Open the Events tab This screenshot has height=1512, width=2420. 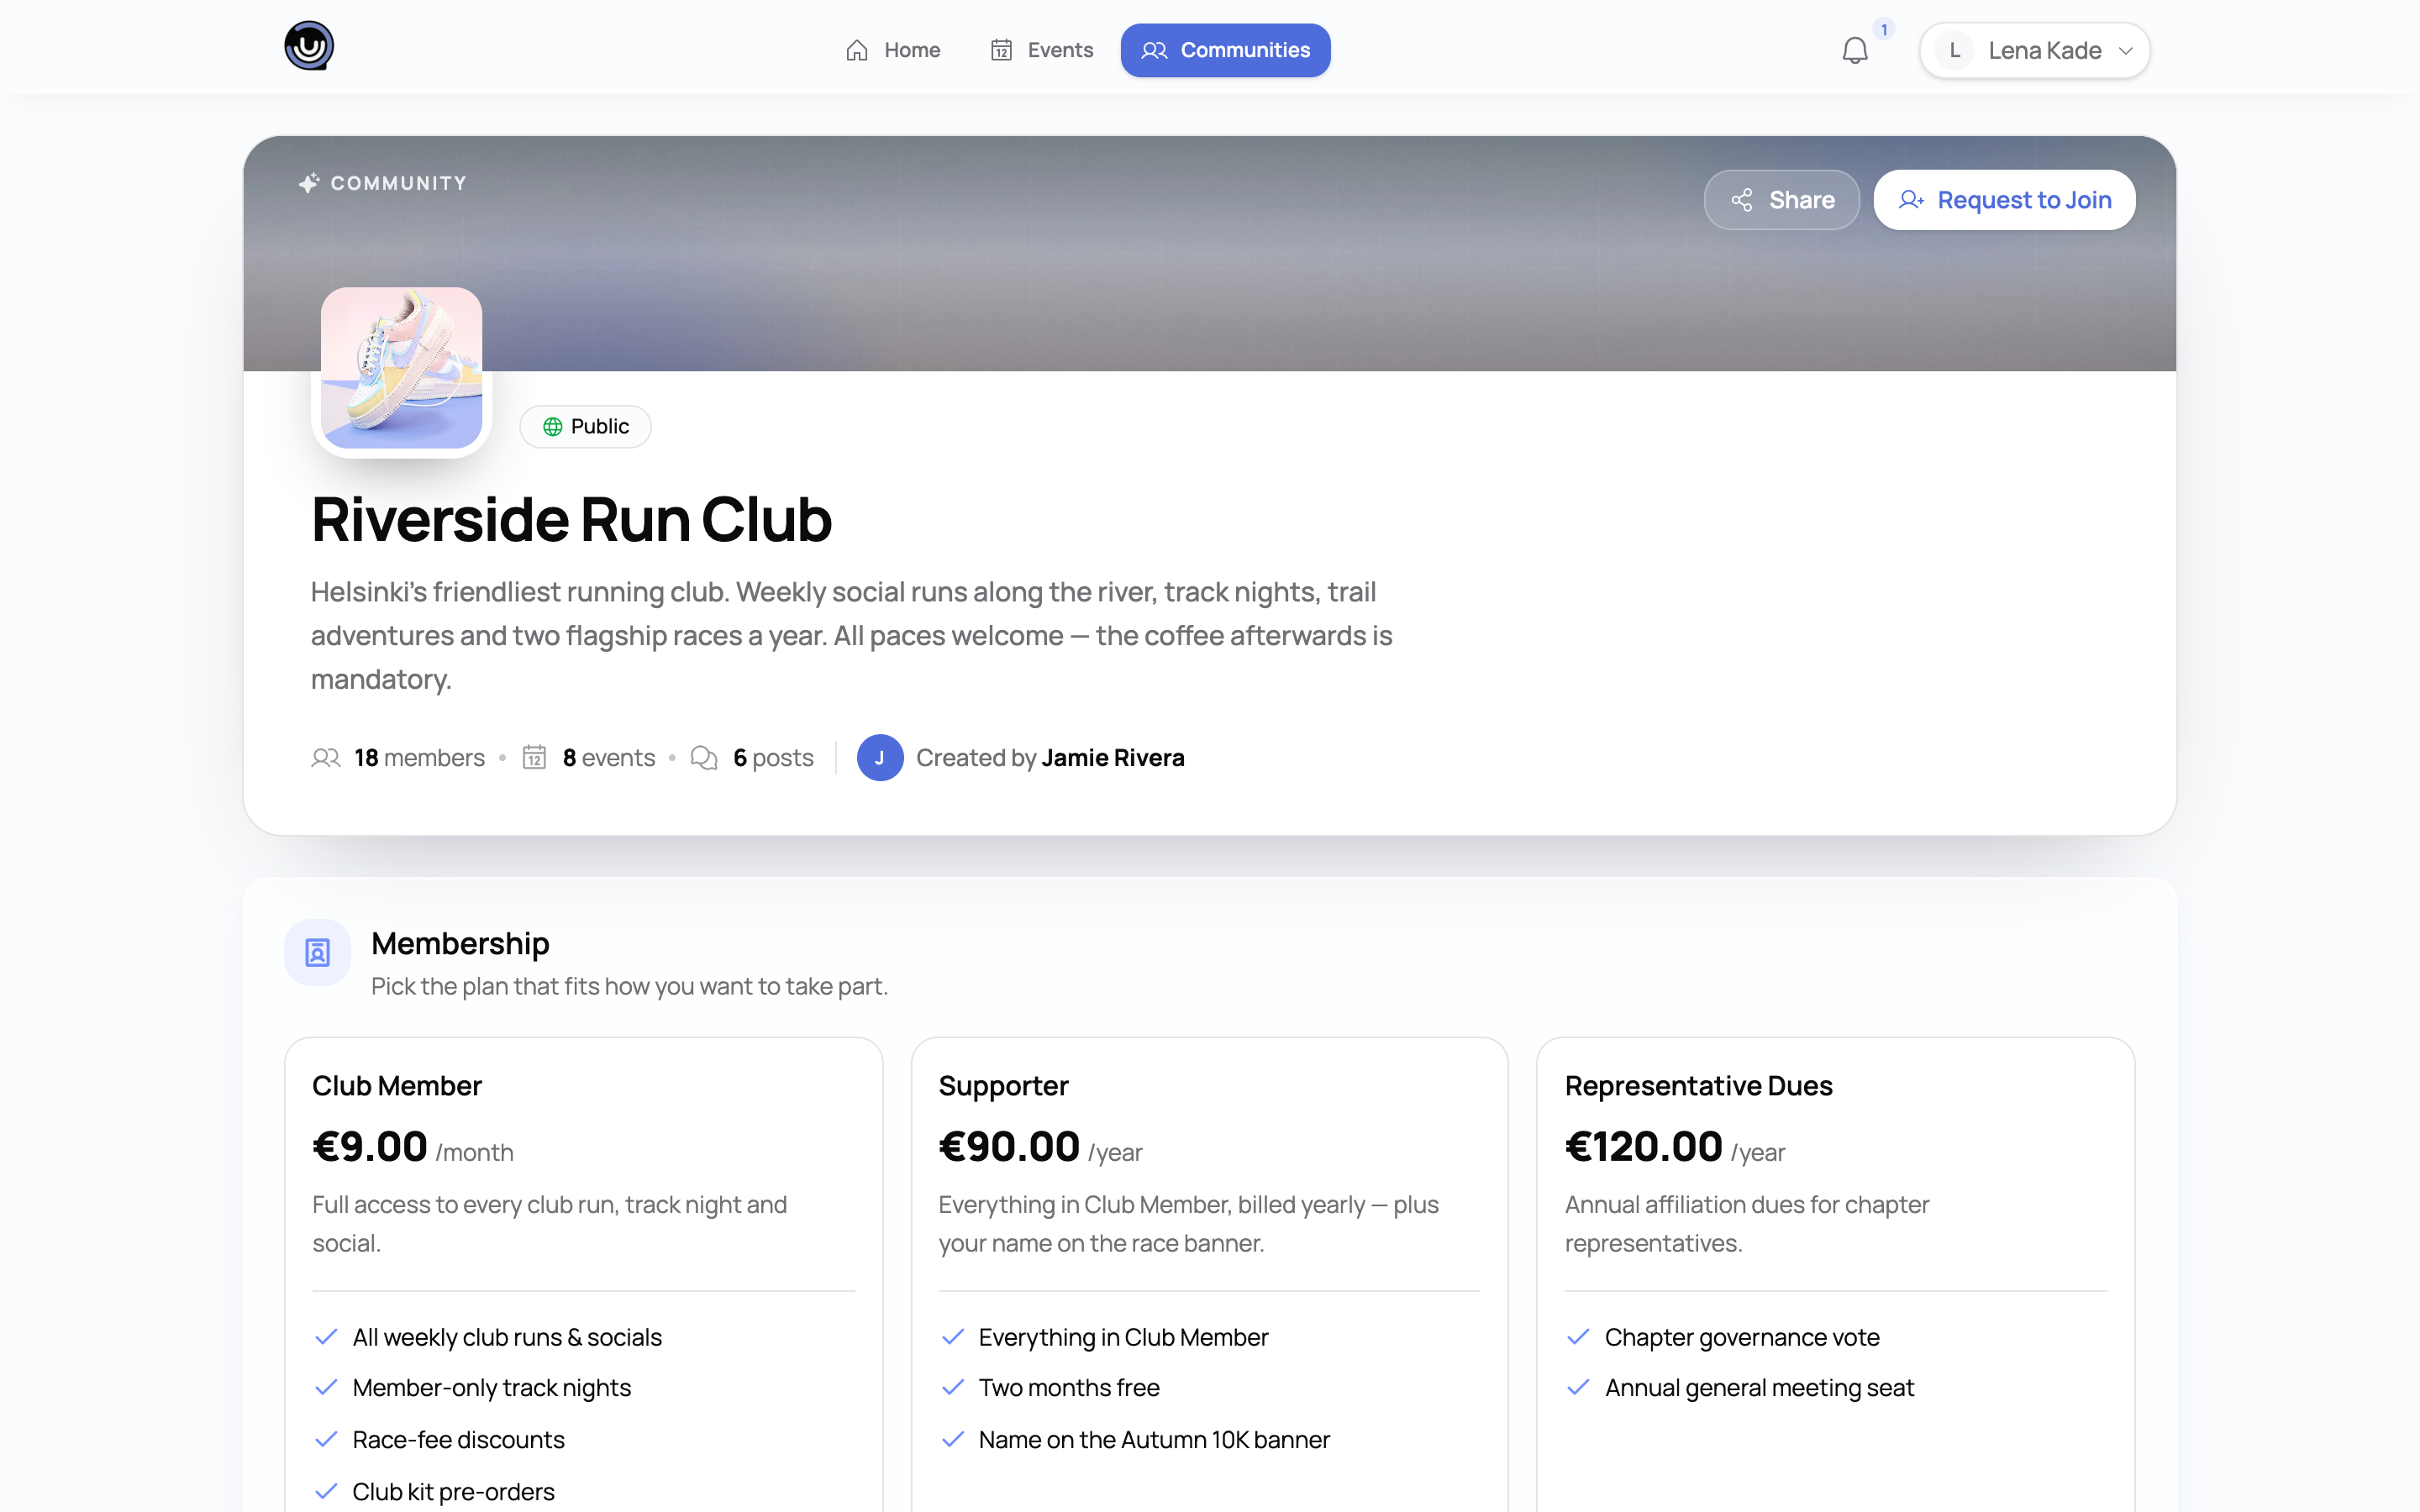(x=1041, y=50)
